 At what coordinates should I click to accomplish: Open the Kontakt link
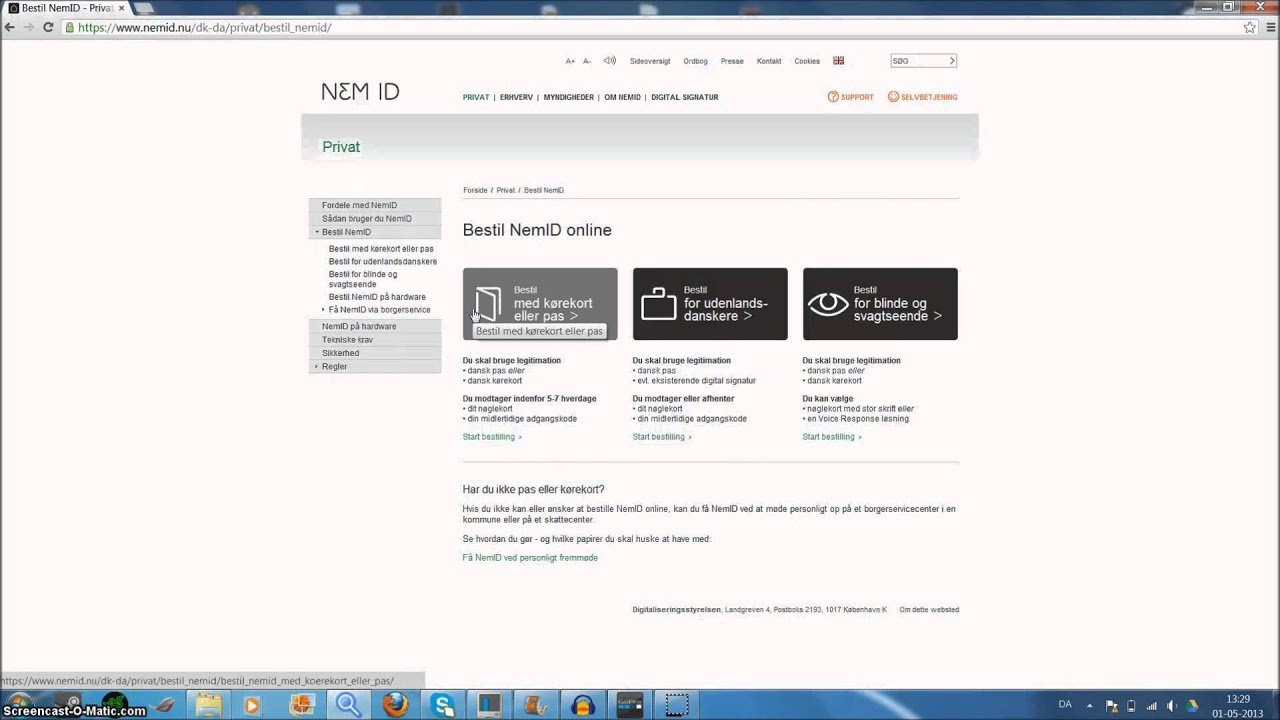click(769, 61)
